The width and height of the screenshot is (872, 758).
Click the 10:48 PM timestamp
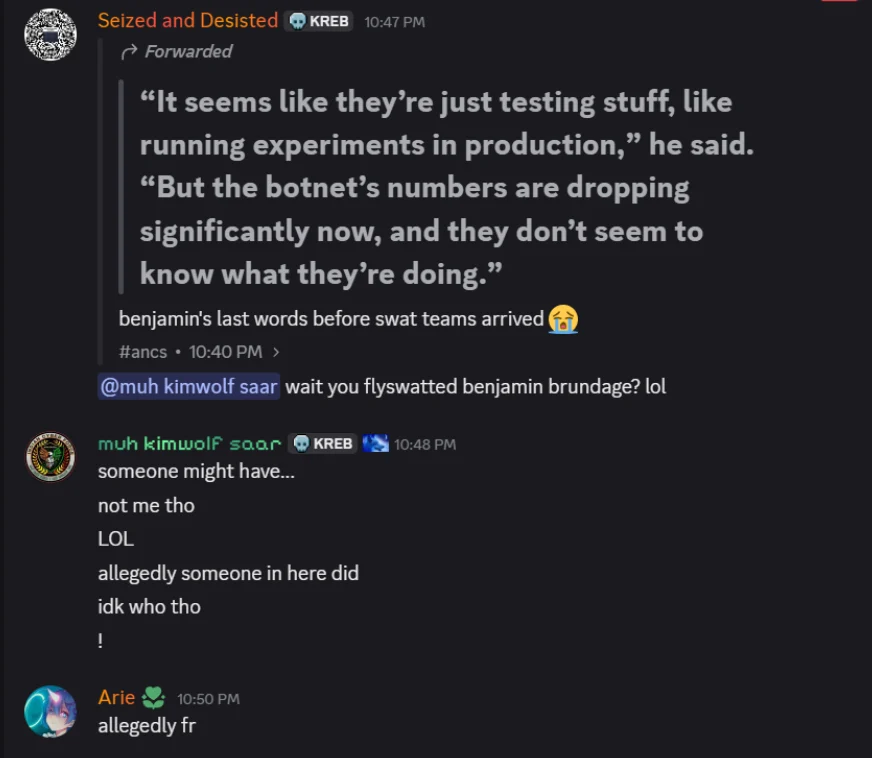pyautogui.click(x=426, y=443)
